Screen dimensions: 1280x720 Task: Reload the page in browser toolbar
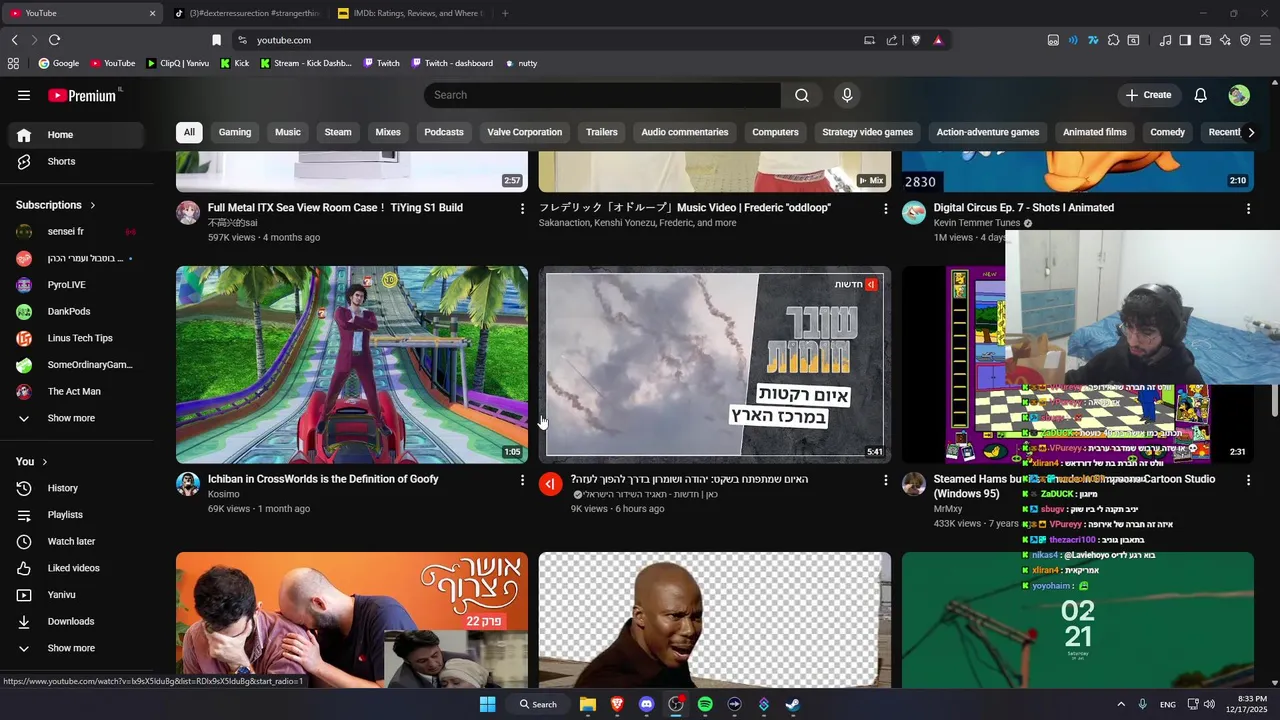point(54,40)
